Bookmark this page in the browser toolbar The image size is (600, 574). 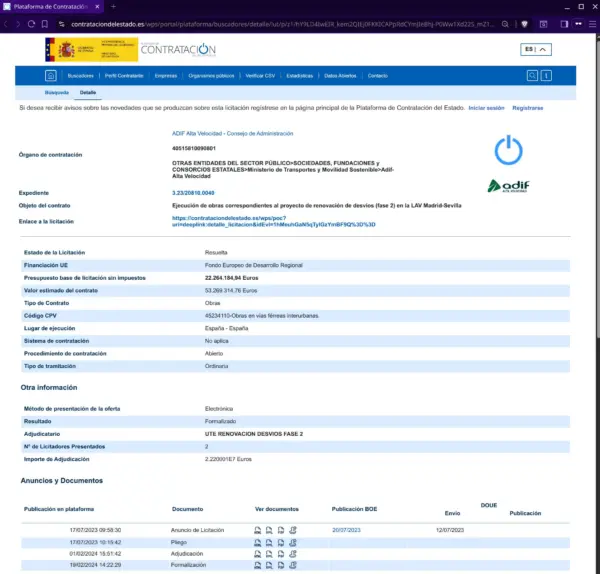point(45,24)
